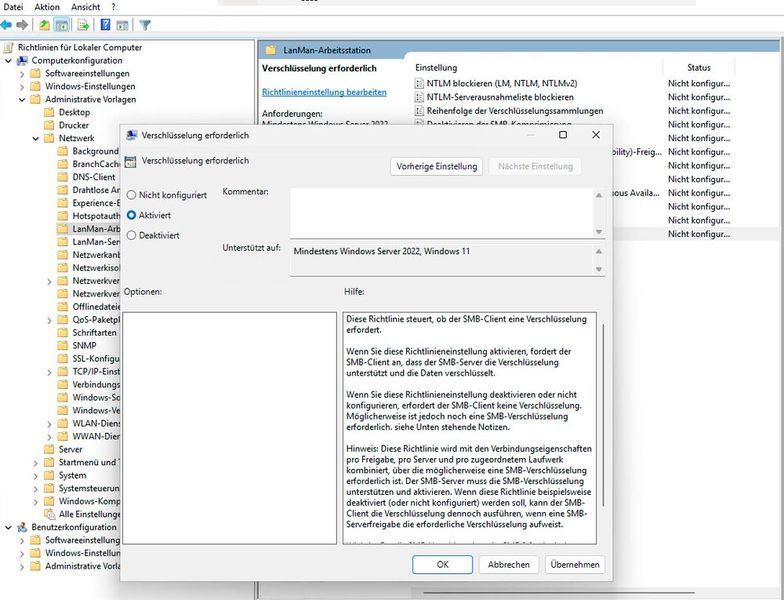This screenshot has width=784, height=600.
Task: Click the NTLM-Serverausnahmeliste blockieren setting icon
Action: tap(419, 97)
